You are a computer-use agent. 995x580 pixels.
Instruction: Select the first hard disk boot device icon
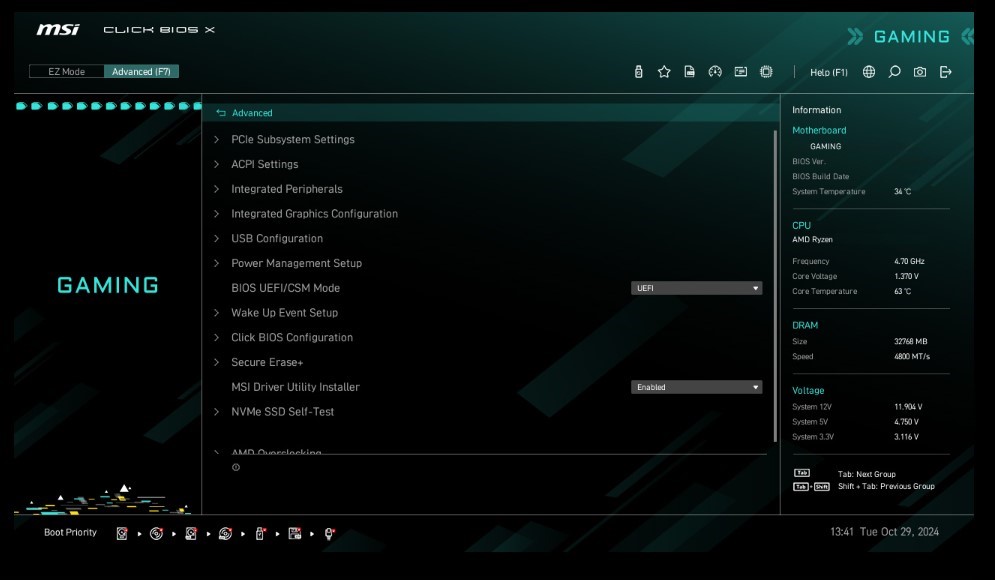[122, 534]
